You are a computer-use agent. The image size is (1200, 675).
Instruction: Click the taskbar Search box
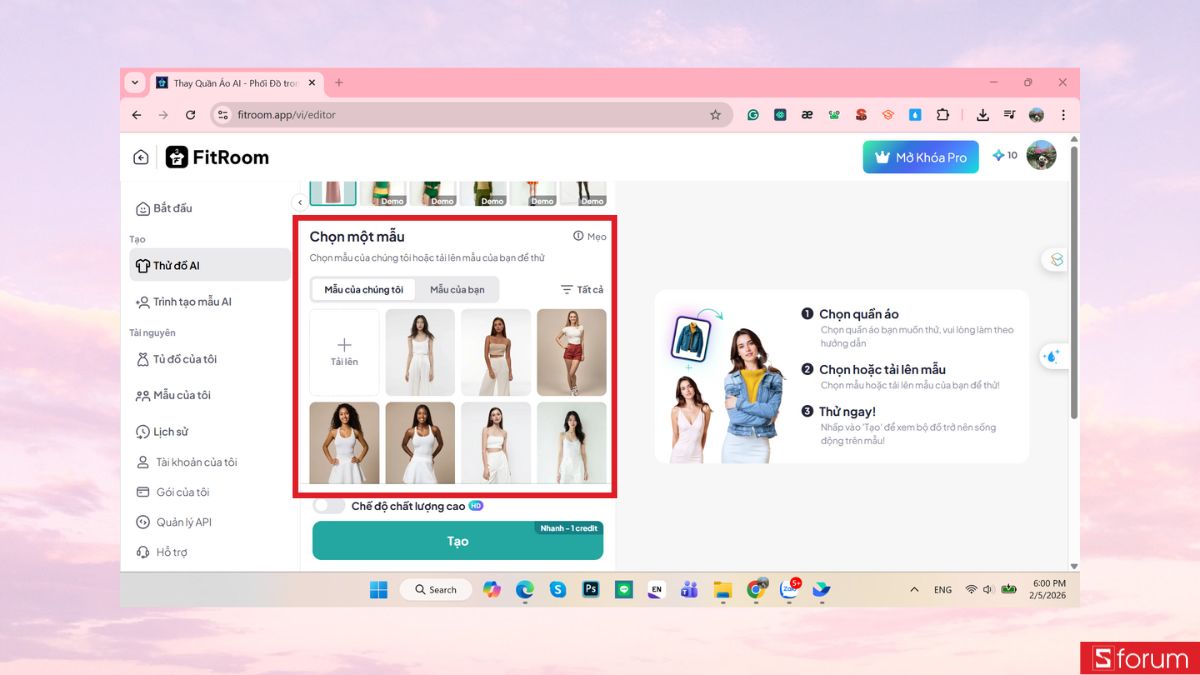(436, 590)
